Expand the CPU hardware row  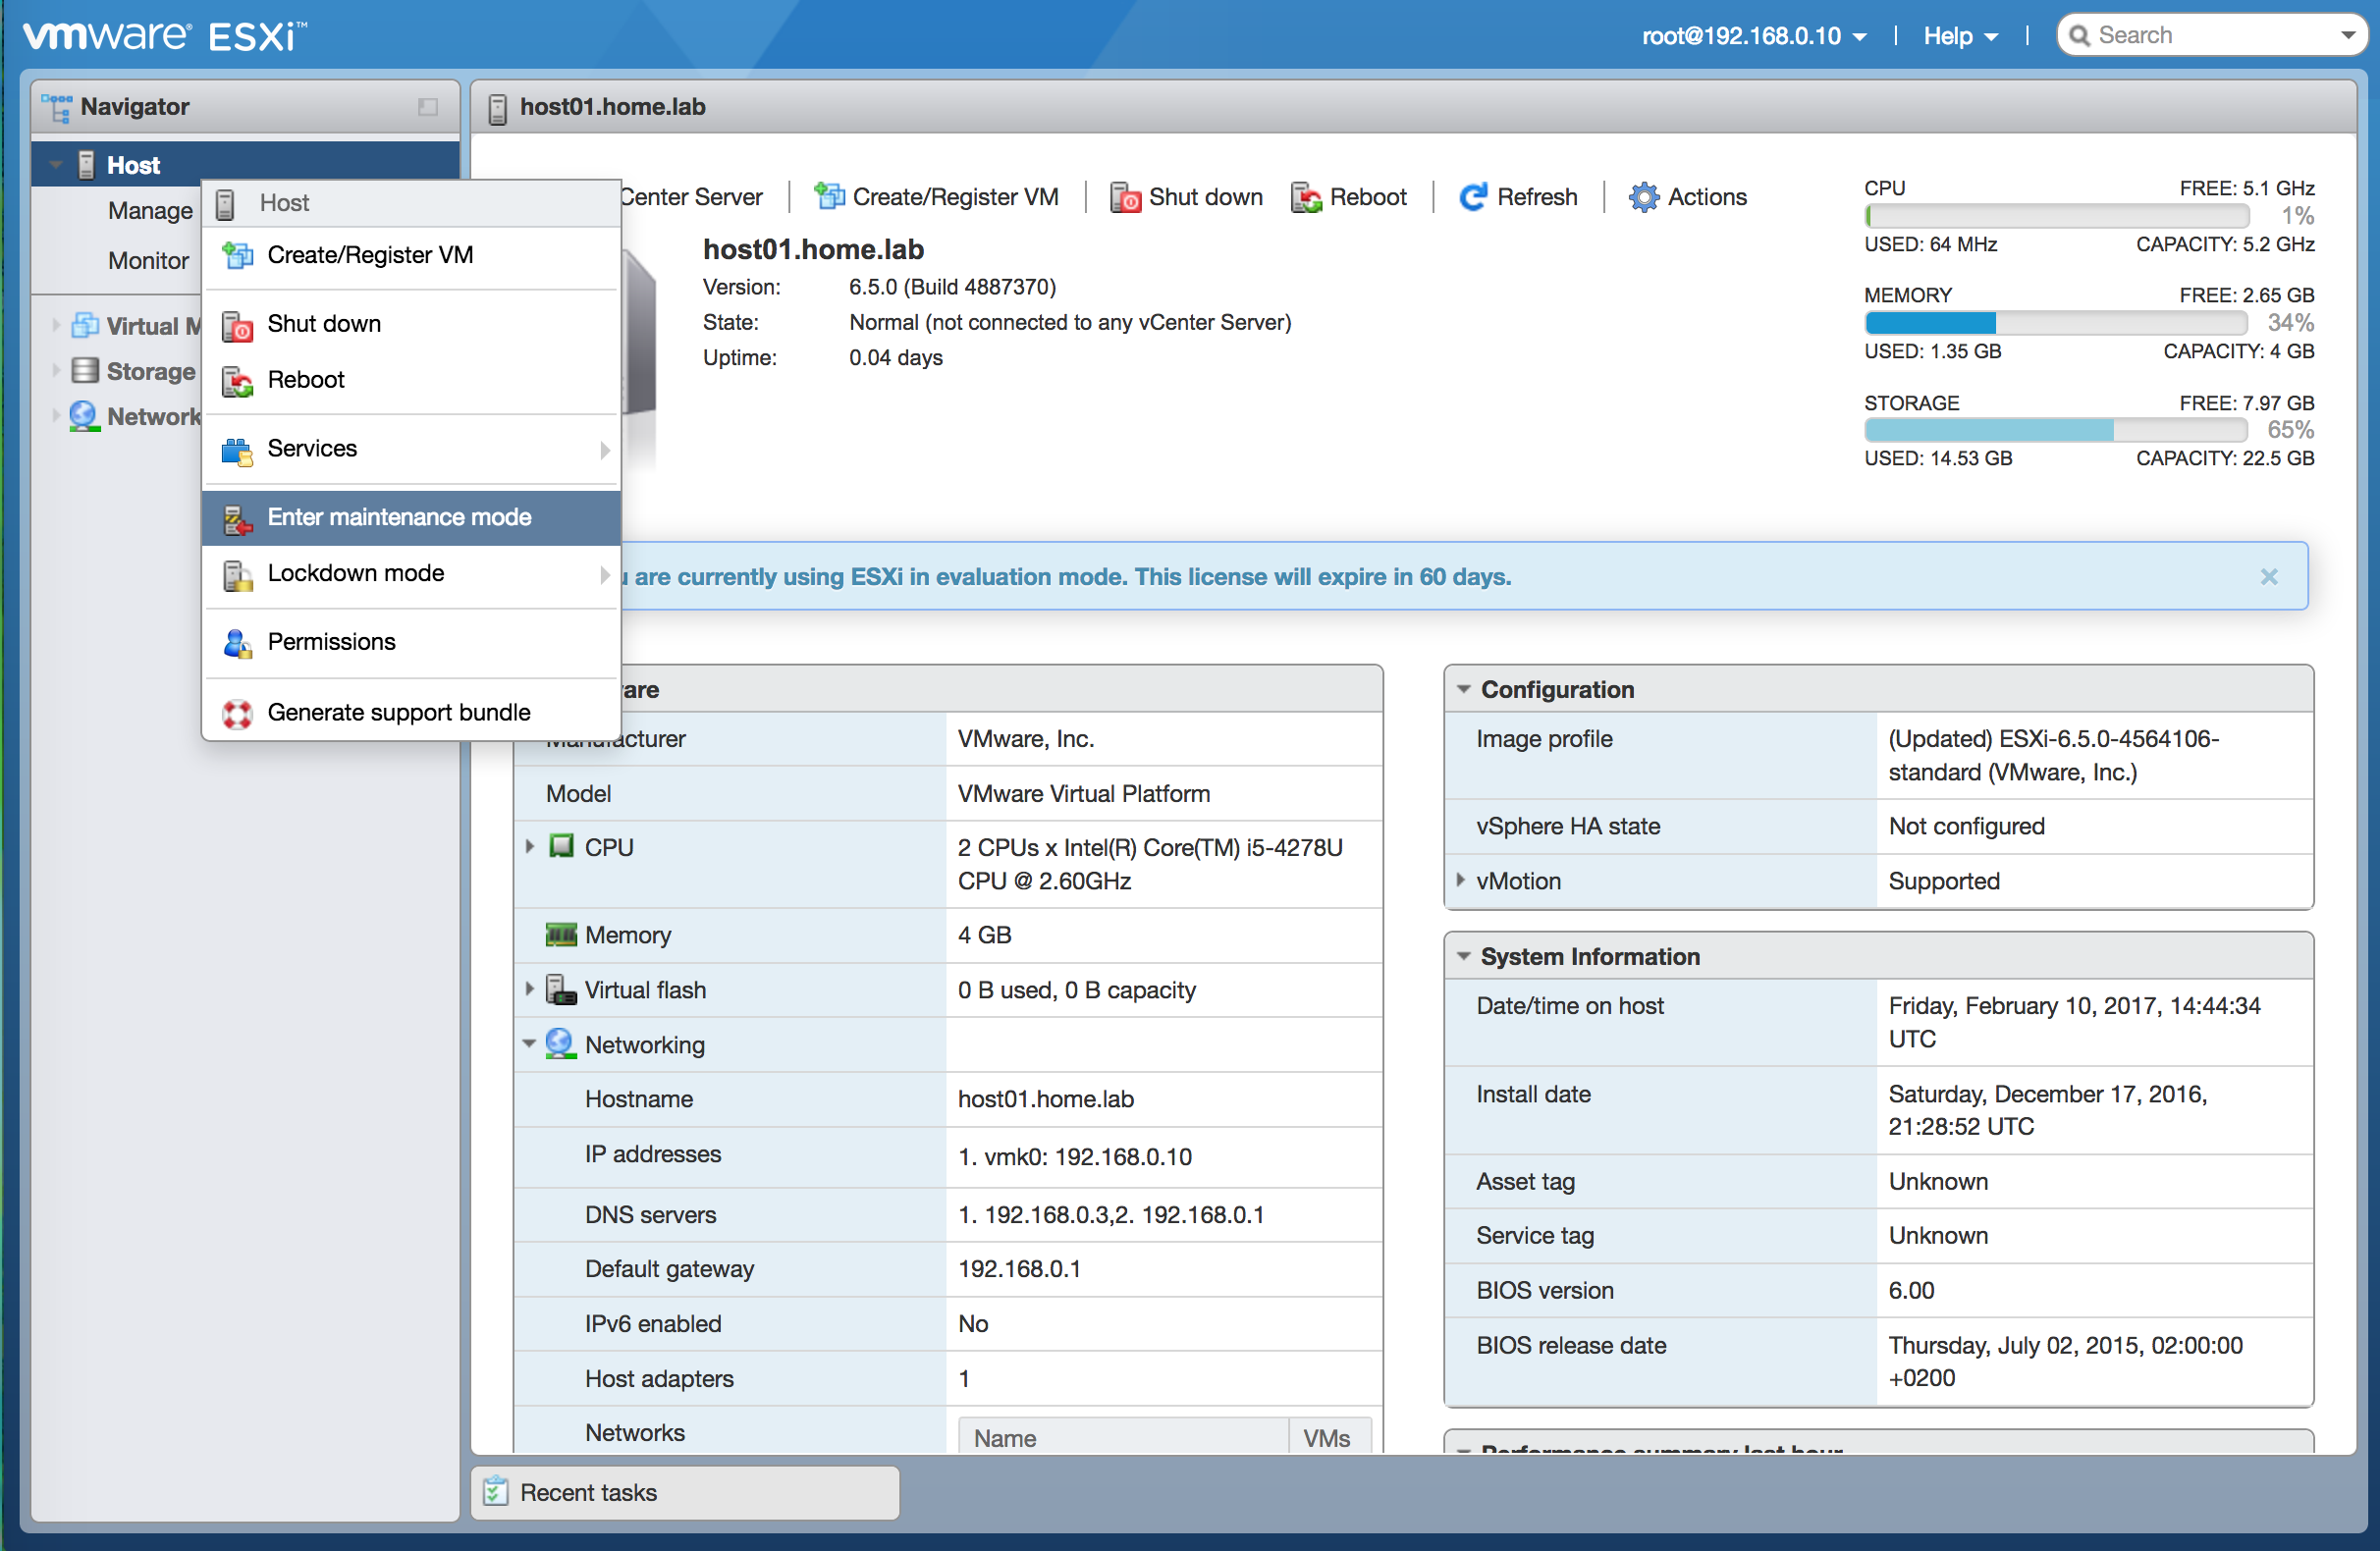point(530,846)
